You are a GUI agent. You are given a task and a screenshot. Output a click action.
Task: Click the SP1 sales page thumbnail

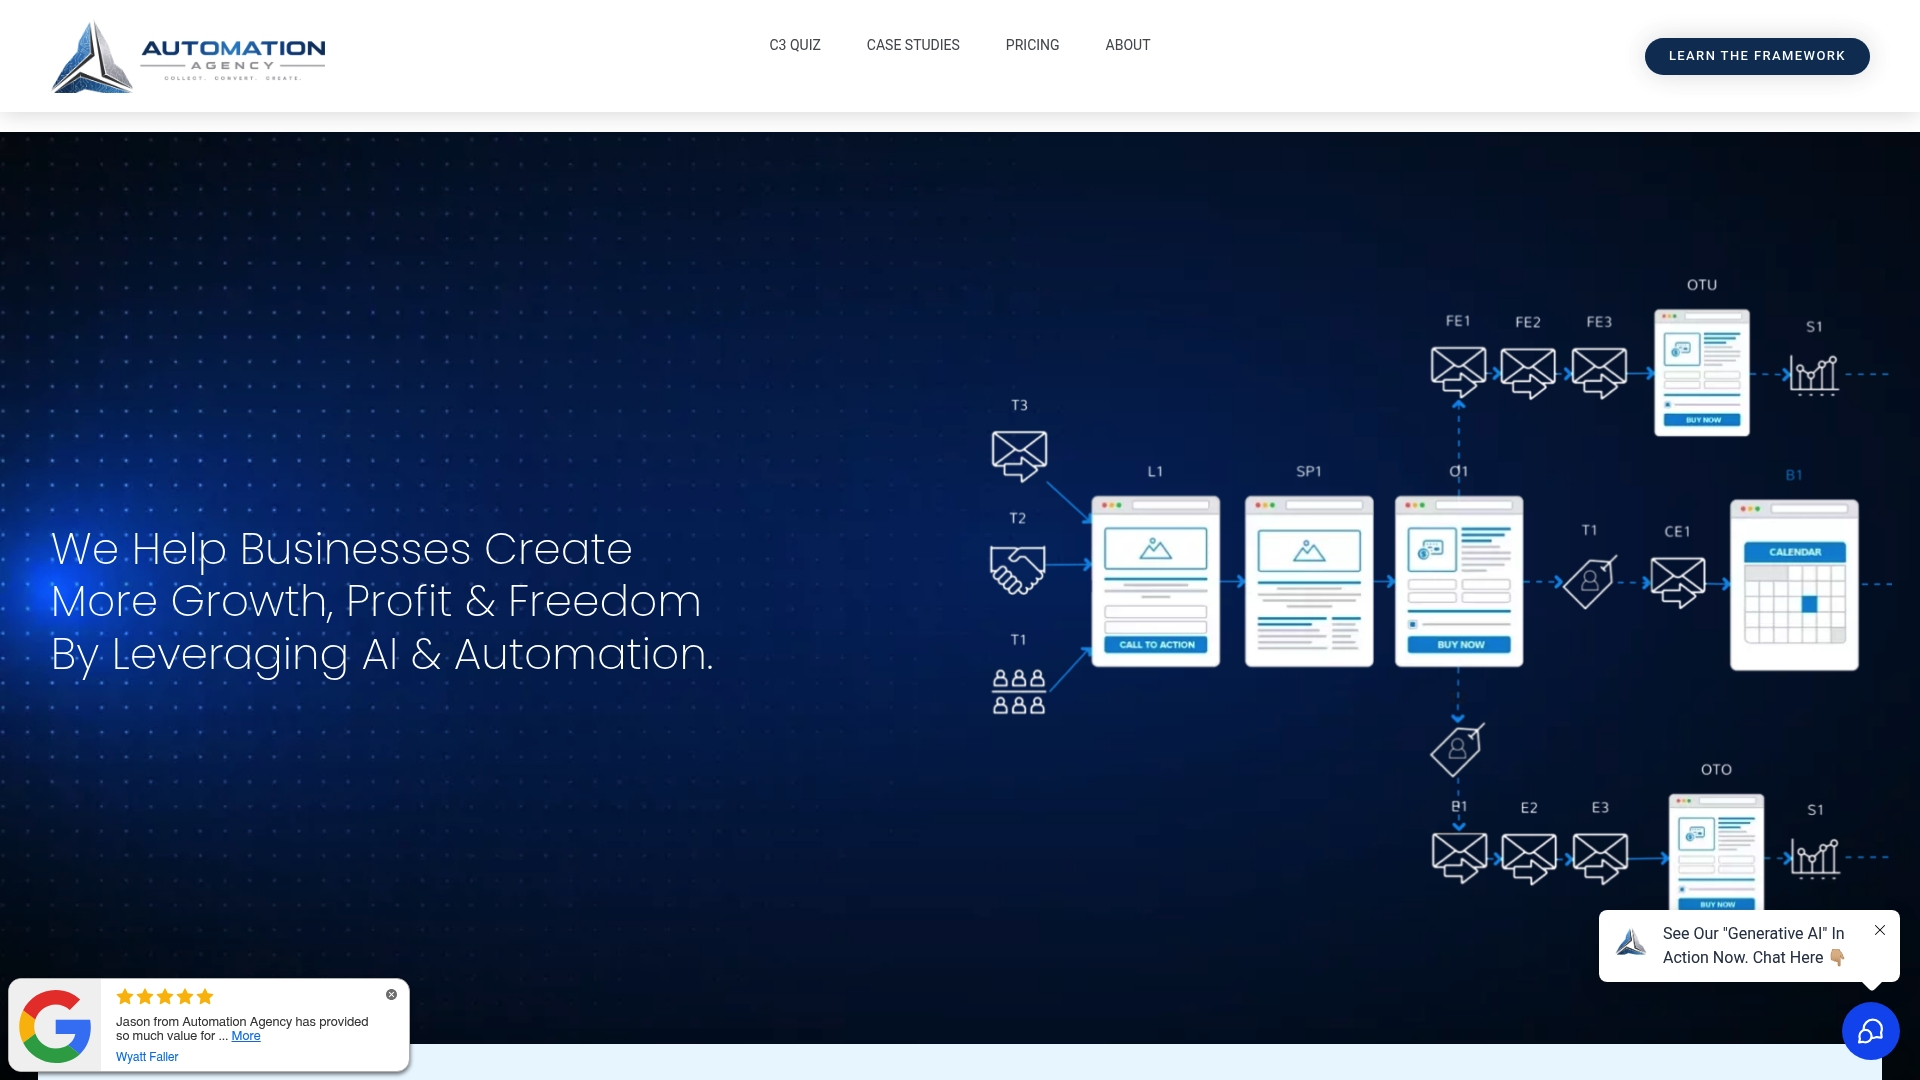[x=1309, y=581]
